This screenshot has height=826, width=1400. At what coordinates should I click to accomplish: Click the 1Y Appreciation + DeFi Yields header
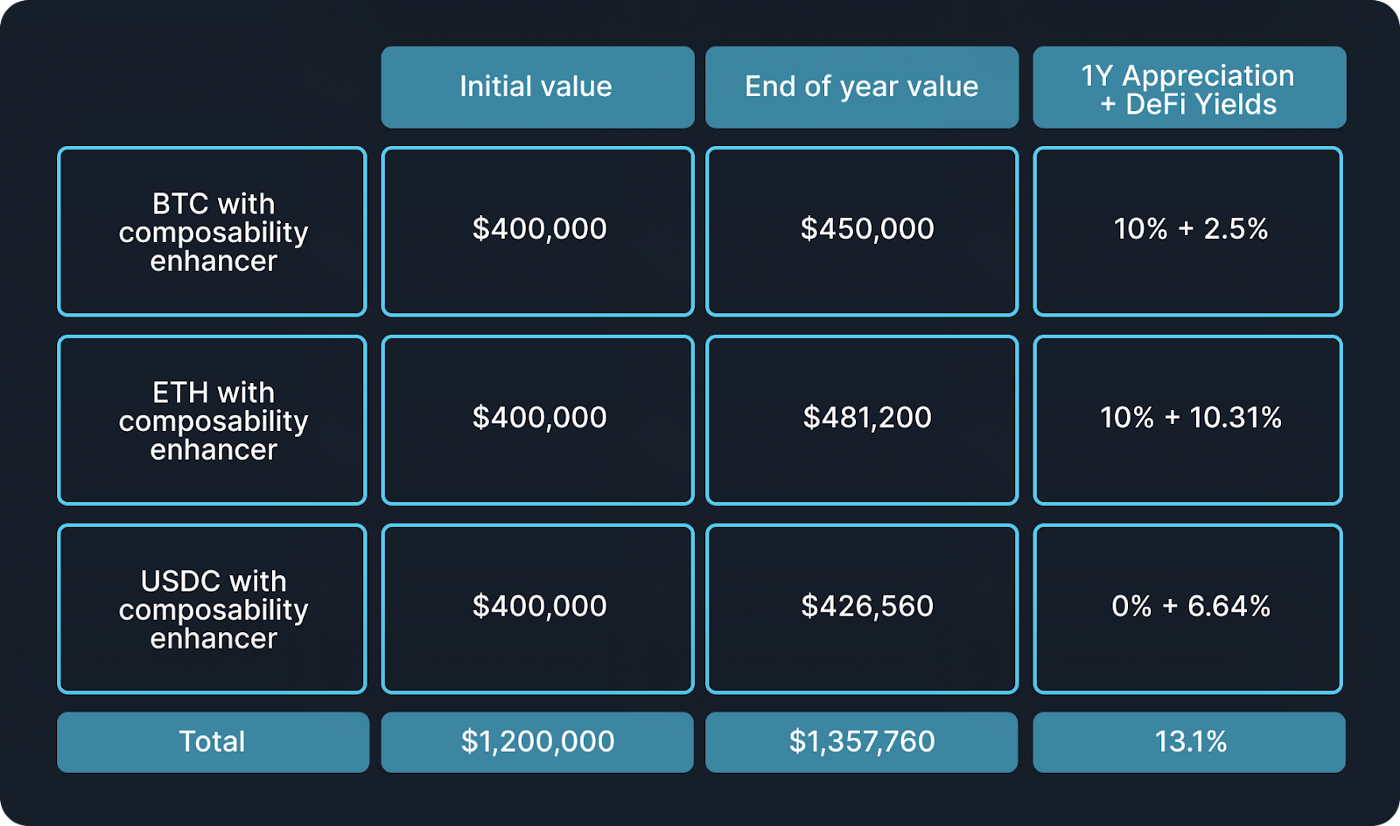(x=1189, y=87)
